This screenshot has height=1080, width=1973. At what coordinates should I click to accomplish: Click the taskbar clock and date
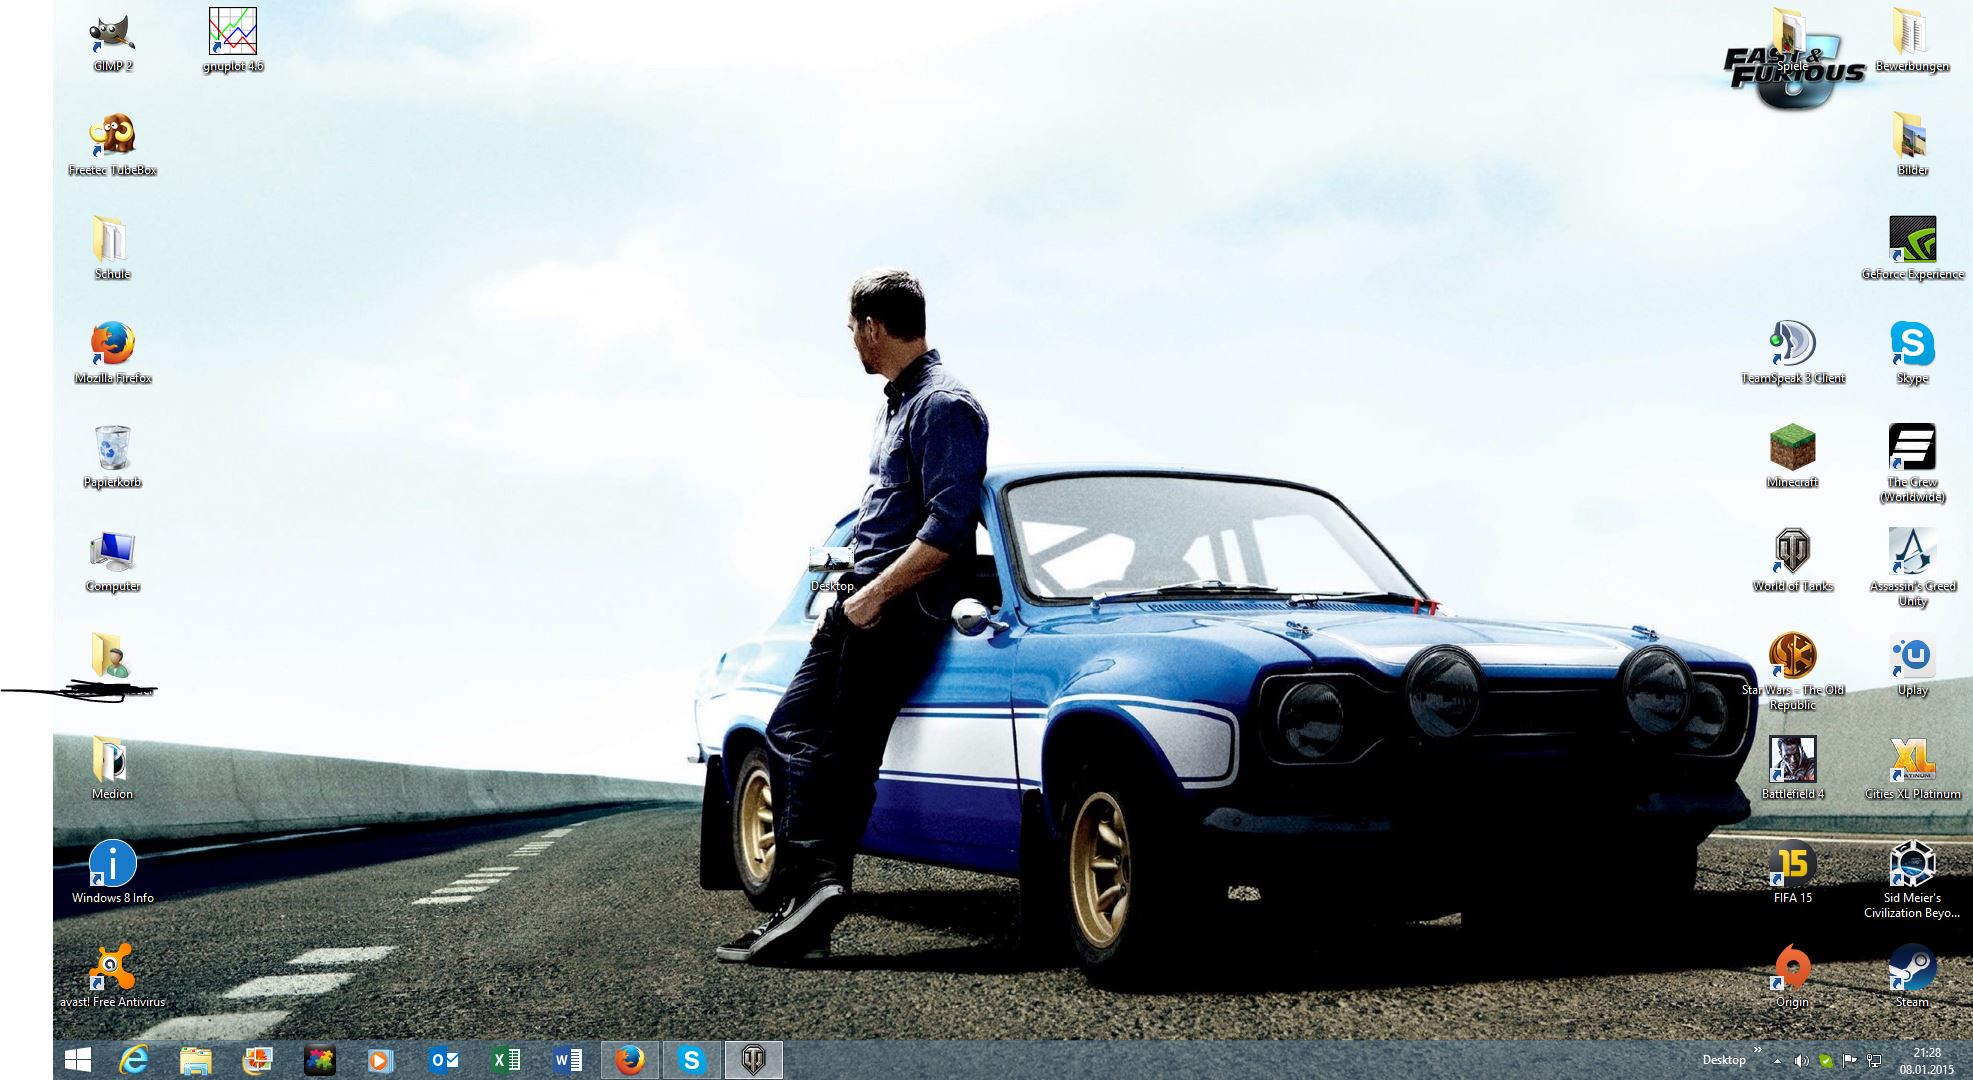click(x=1926, y=1060)
